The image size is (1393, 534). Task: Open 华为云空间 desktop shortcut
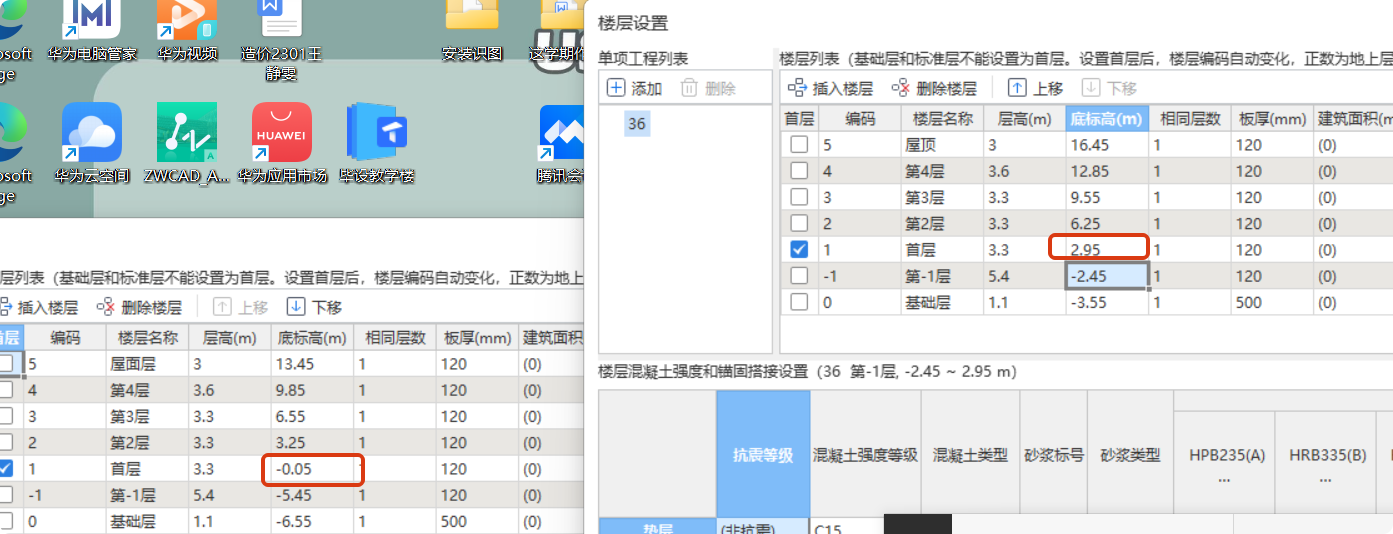point(92,144)
